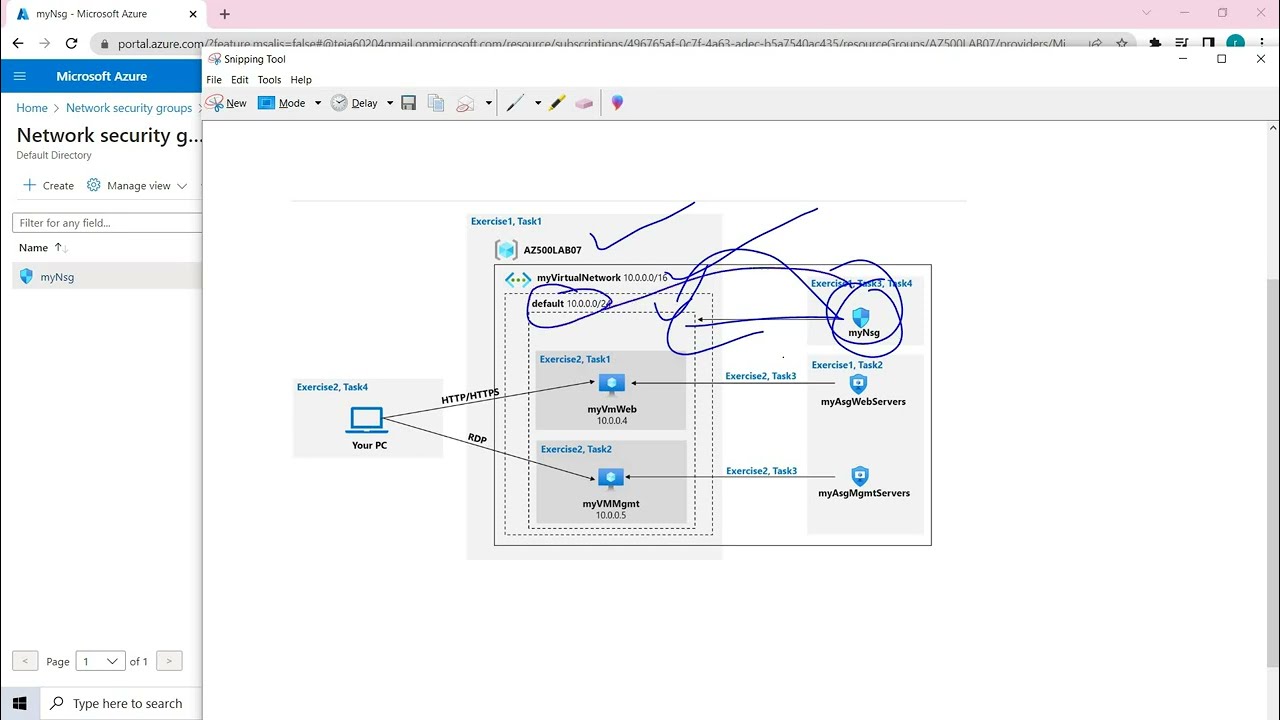
Task: Click the Exercise2, Task4 label
Action: [332, 387]
